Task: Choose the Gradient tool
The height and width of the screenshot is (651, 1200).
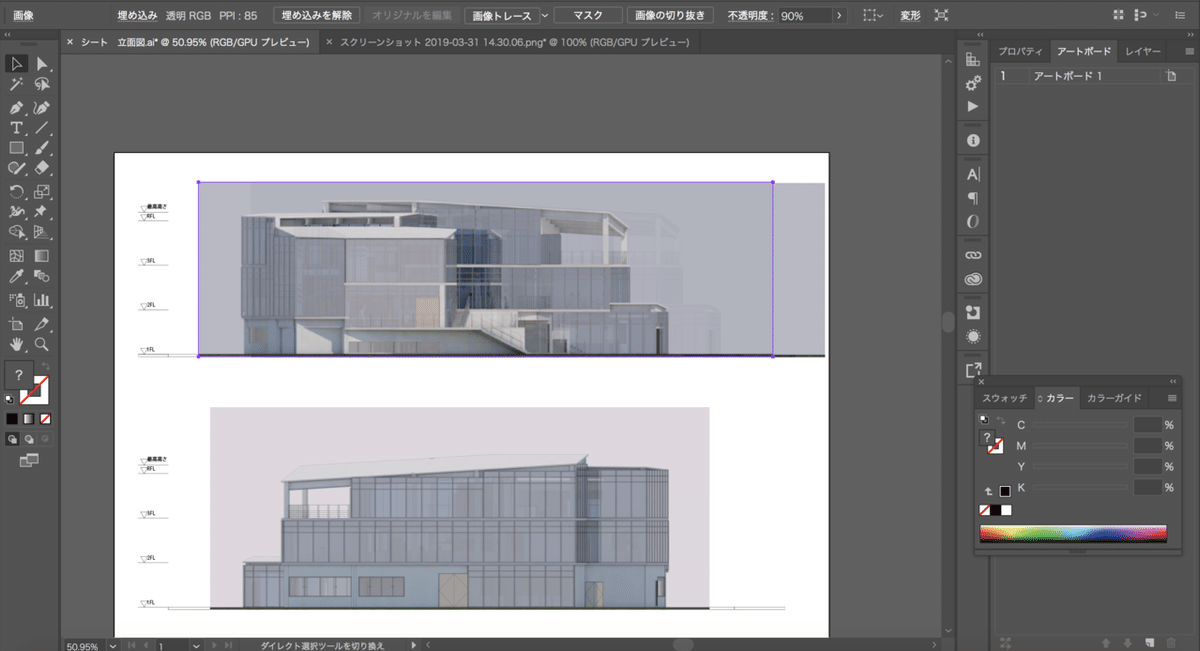Action: coord(42,256)
